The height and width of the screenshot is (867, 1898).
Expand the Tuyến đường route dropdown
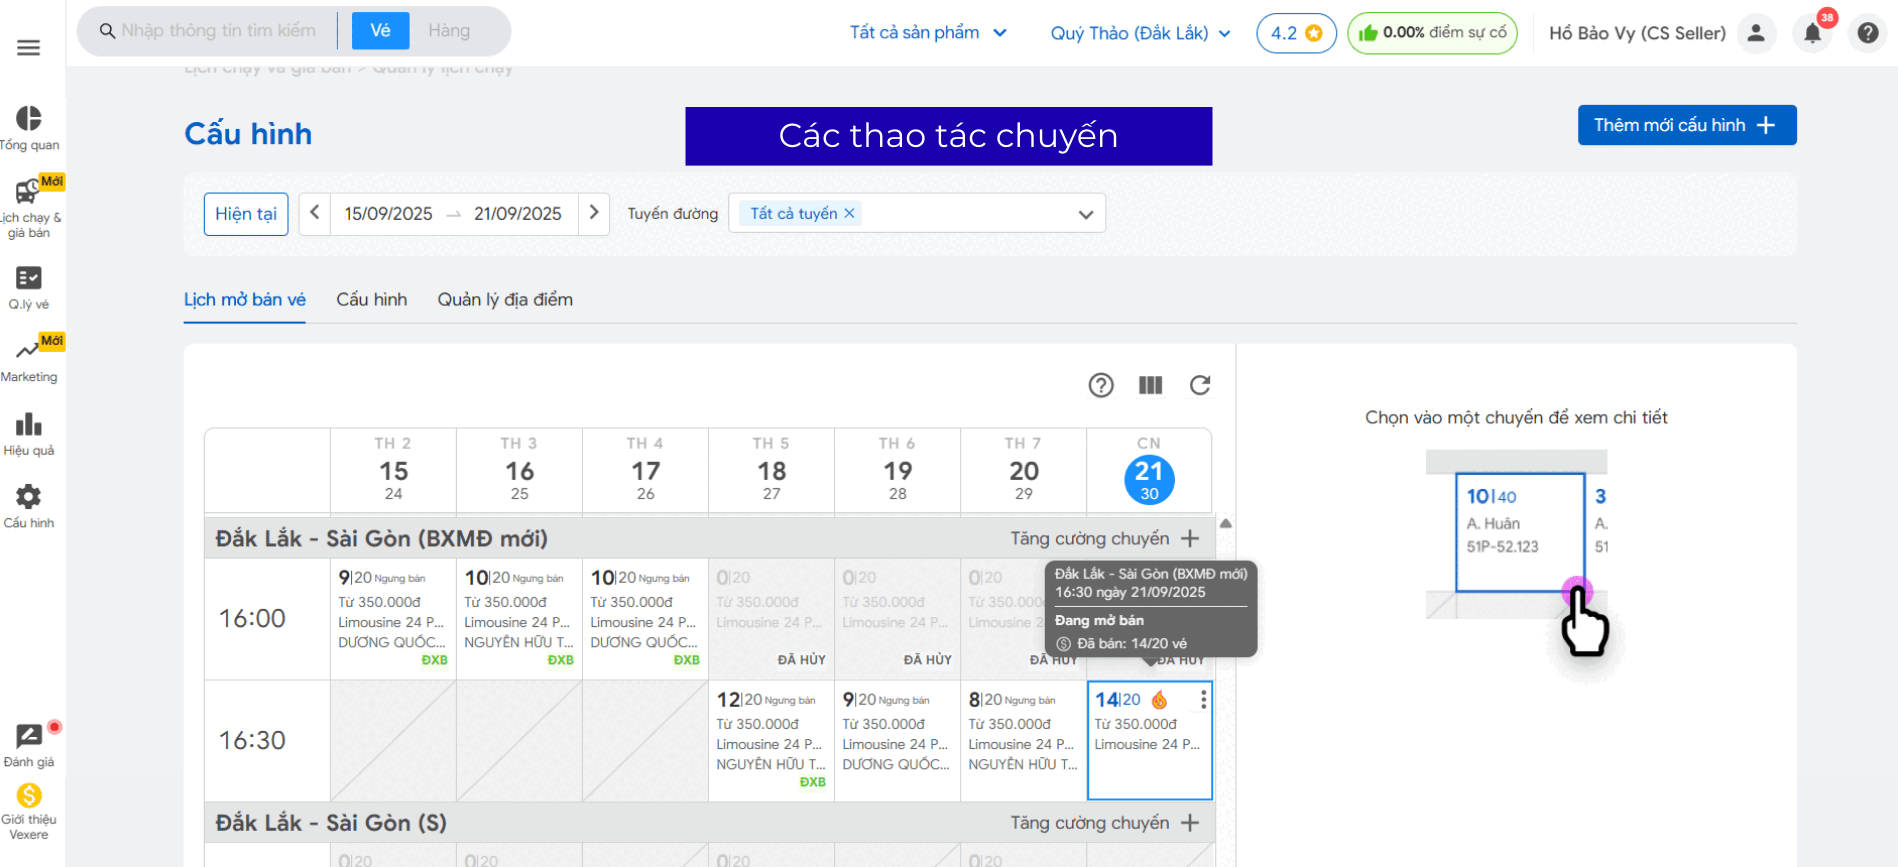point(1085,214)
